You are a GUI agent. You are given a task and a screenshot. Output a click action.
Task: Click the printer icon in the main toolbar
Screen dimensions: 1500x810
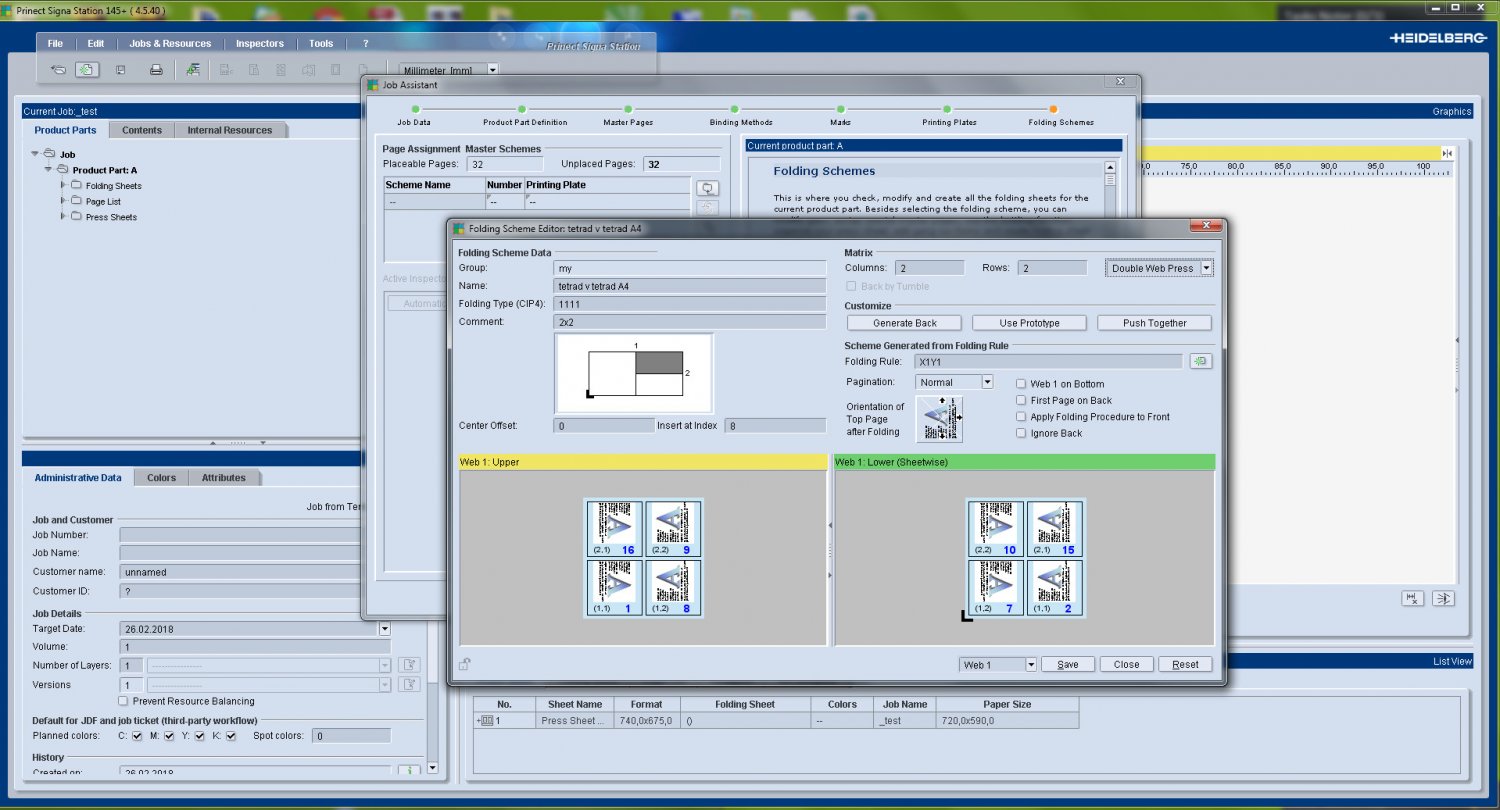(x=156, y=70)
